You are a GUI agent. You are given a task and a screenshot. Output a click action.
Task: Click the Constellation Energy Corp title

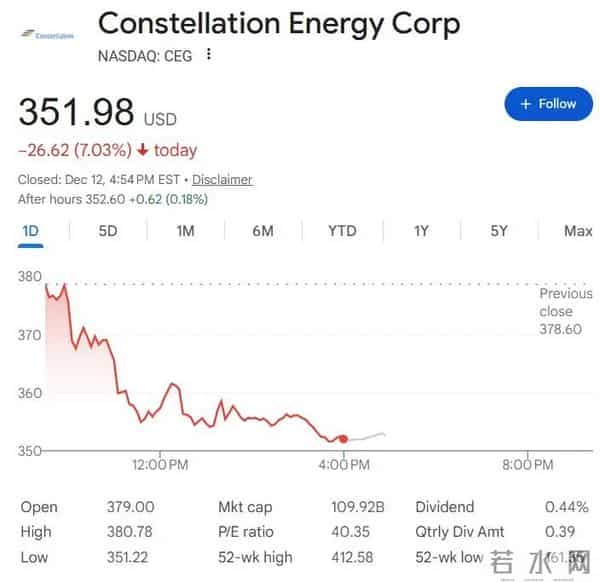click(279, 23)
